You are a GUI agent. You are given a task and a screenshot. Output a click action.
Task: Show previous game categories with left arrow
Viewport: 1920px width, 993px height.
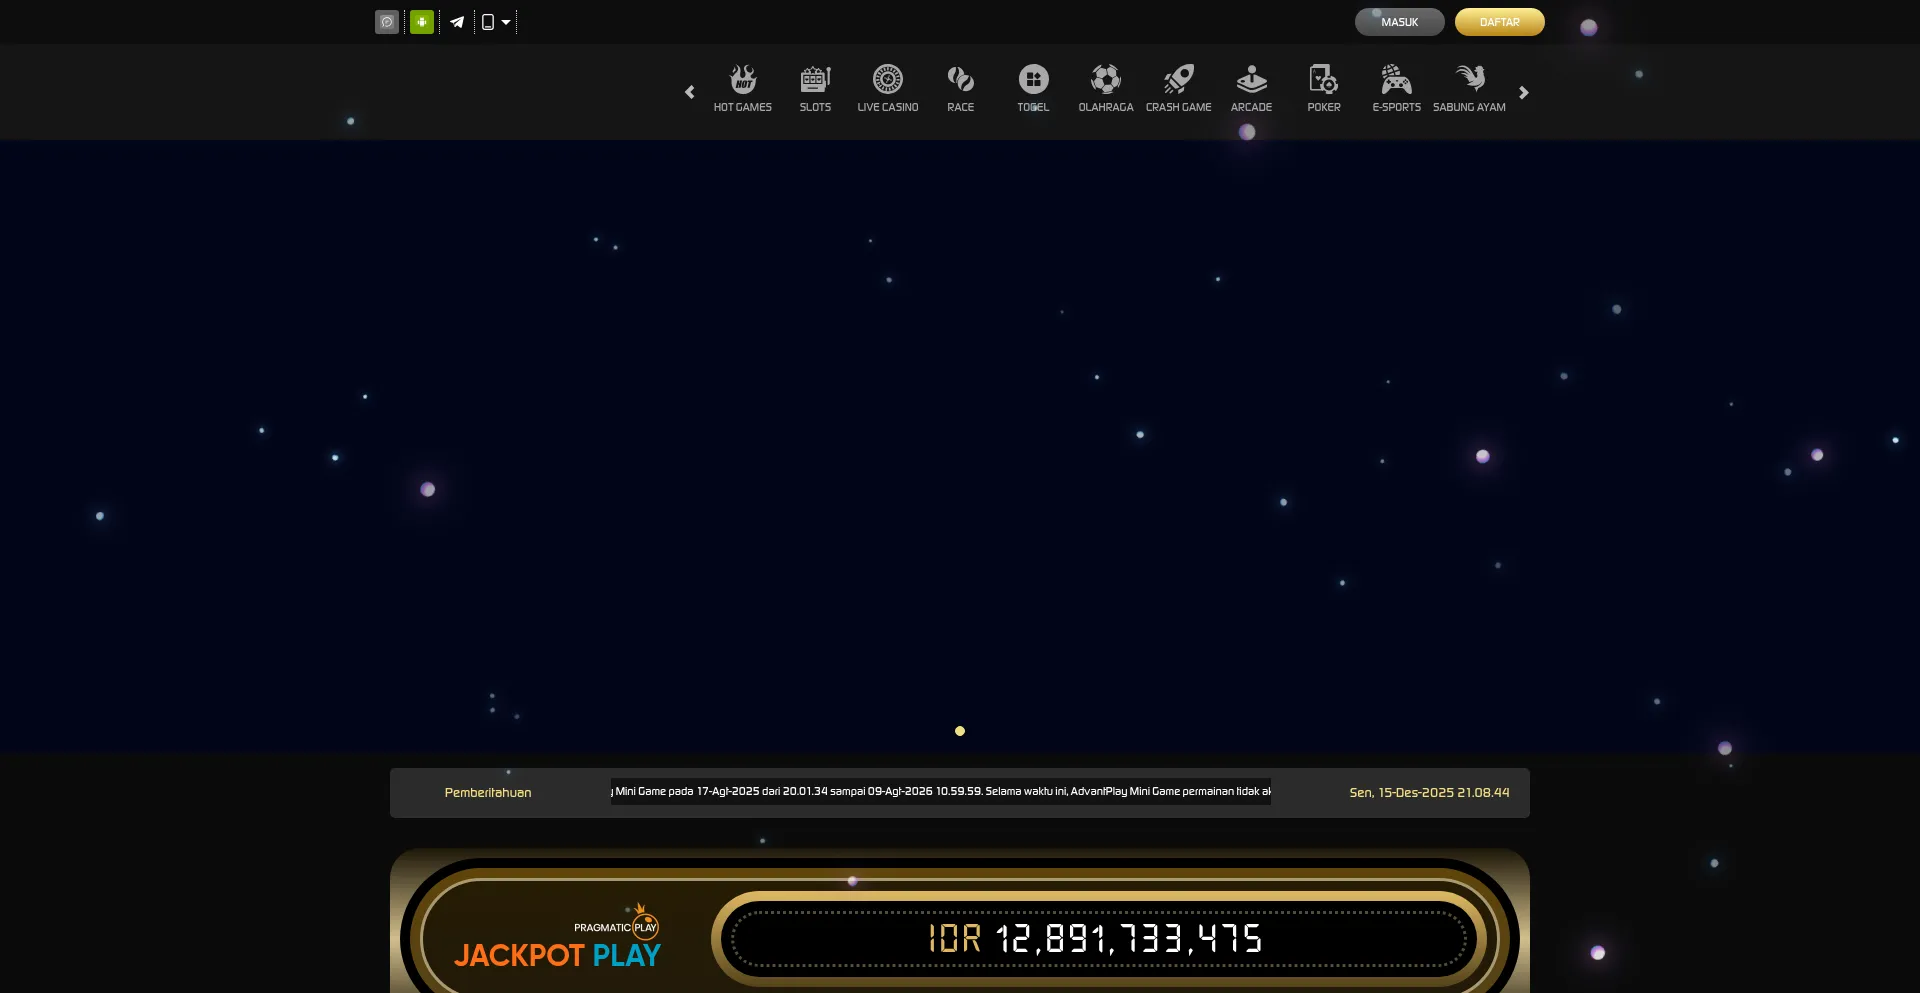click(x=690, y=92)
